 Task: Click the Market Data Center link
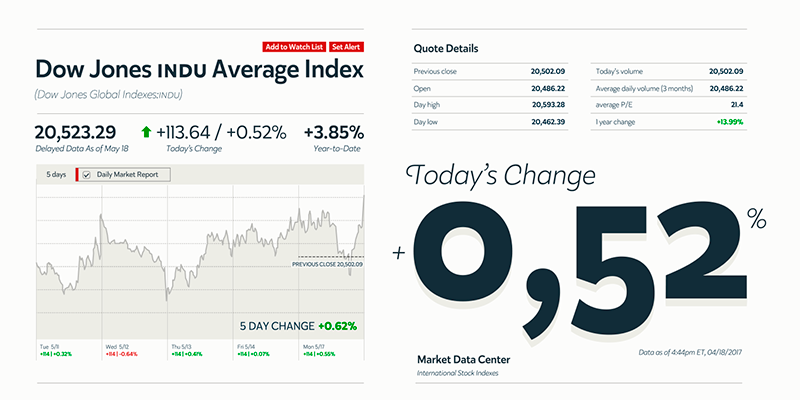pyautogui.click(x=463, y=359)
